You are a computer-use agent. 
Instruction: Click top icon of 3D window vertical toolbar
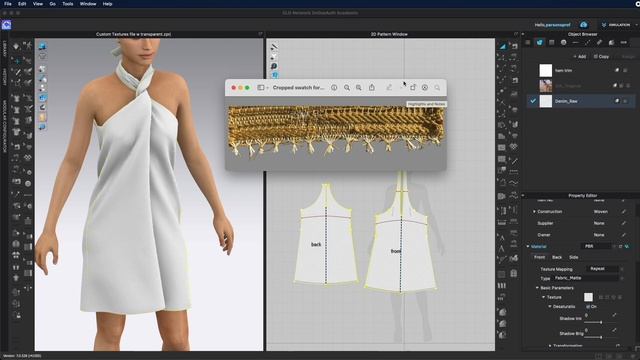[x=42, y=46]
